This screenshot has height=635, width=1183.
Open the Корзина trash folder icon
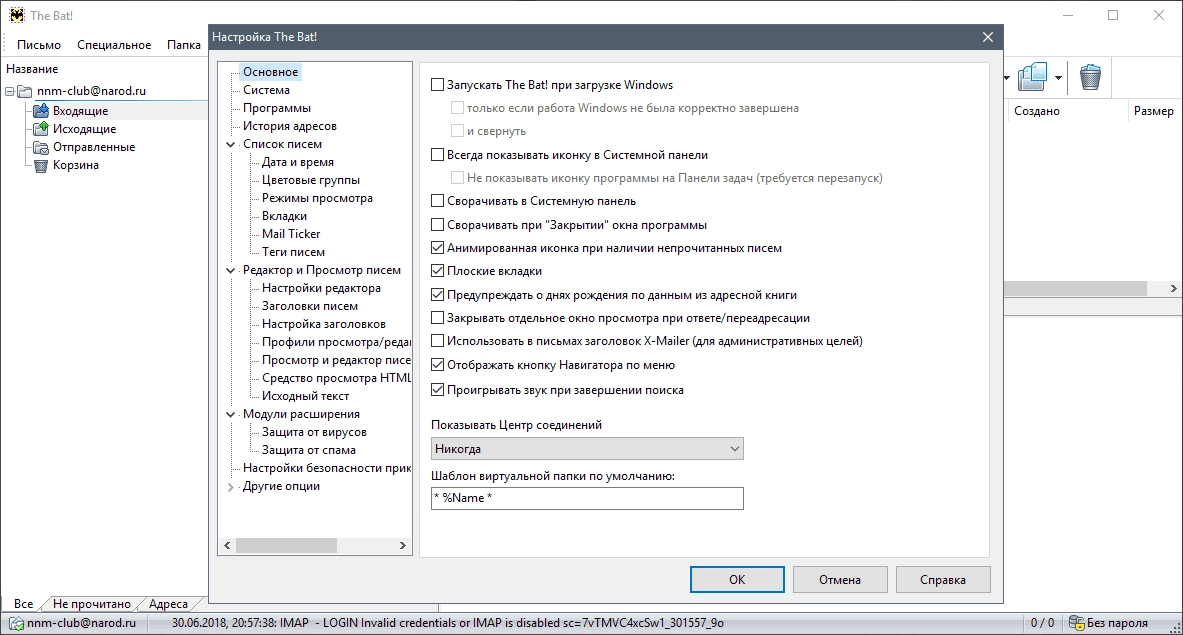click(41, 165)
